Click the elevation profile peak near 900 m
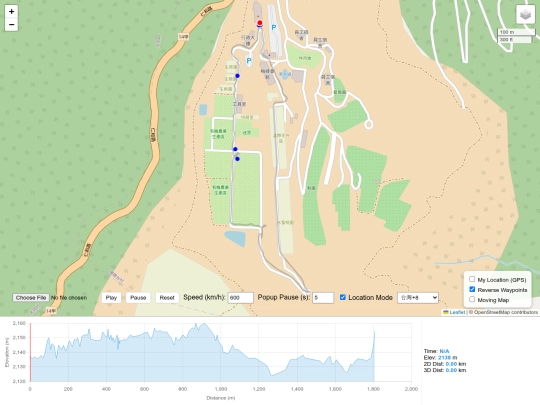Viewport: 540px width, 405px height. [204, 324]
